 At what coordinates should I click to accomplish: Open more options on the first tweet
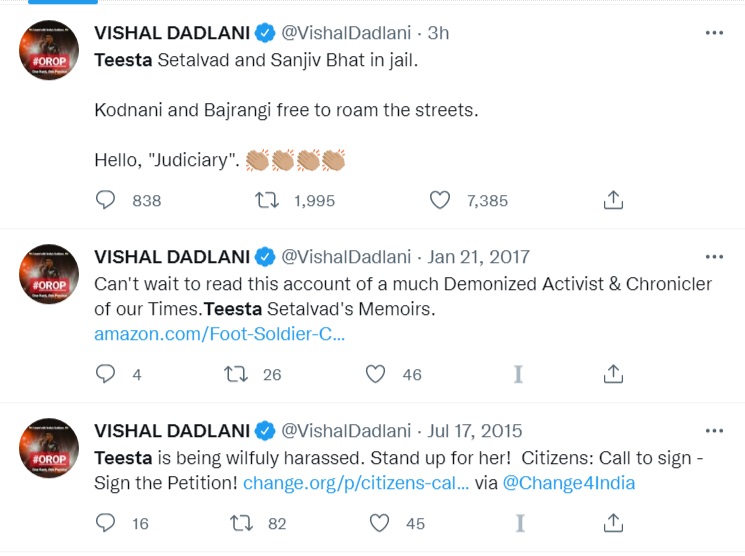[x=713, y=33]
